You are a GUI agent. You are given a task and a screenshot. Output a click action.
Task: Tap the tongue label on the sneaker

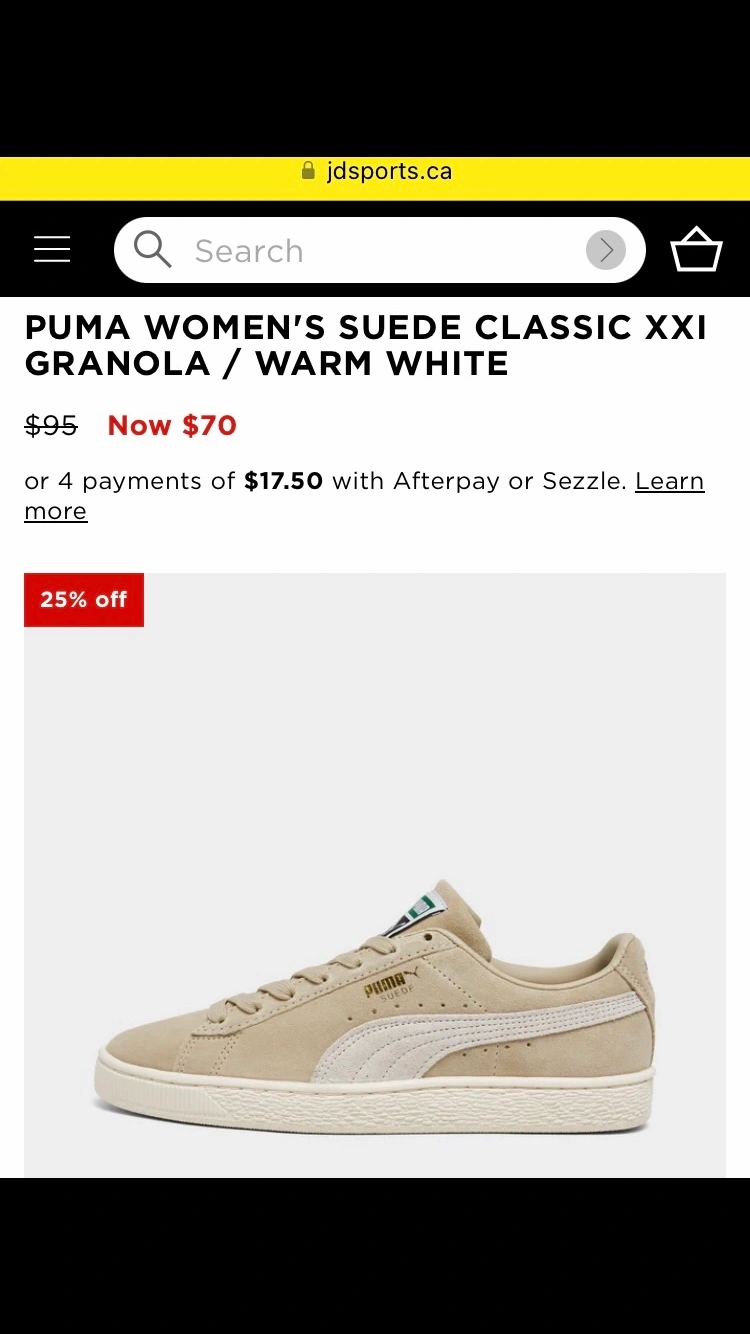414,910
